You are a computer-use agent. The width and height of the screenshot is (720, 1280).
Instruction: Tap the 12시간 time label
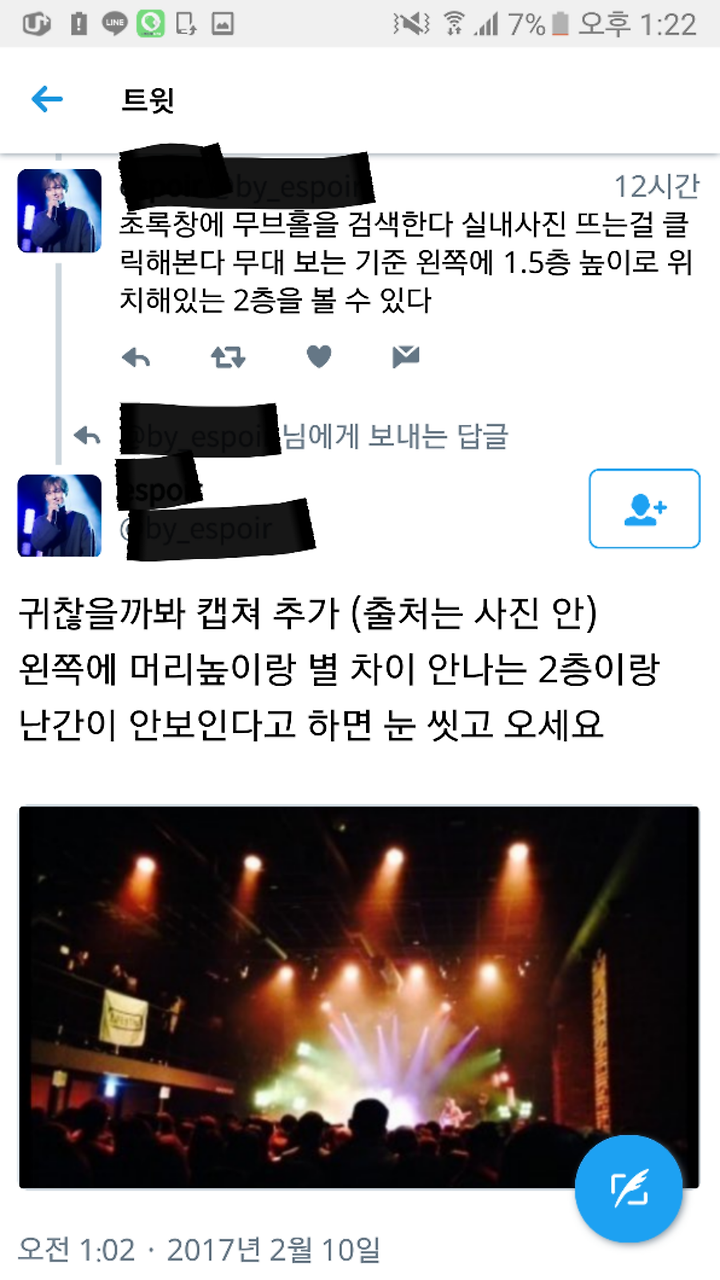pos(656,186)
